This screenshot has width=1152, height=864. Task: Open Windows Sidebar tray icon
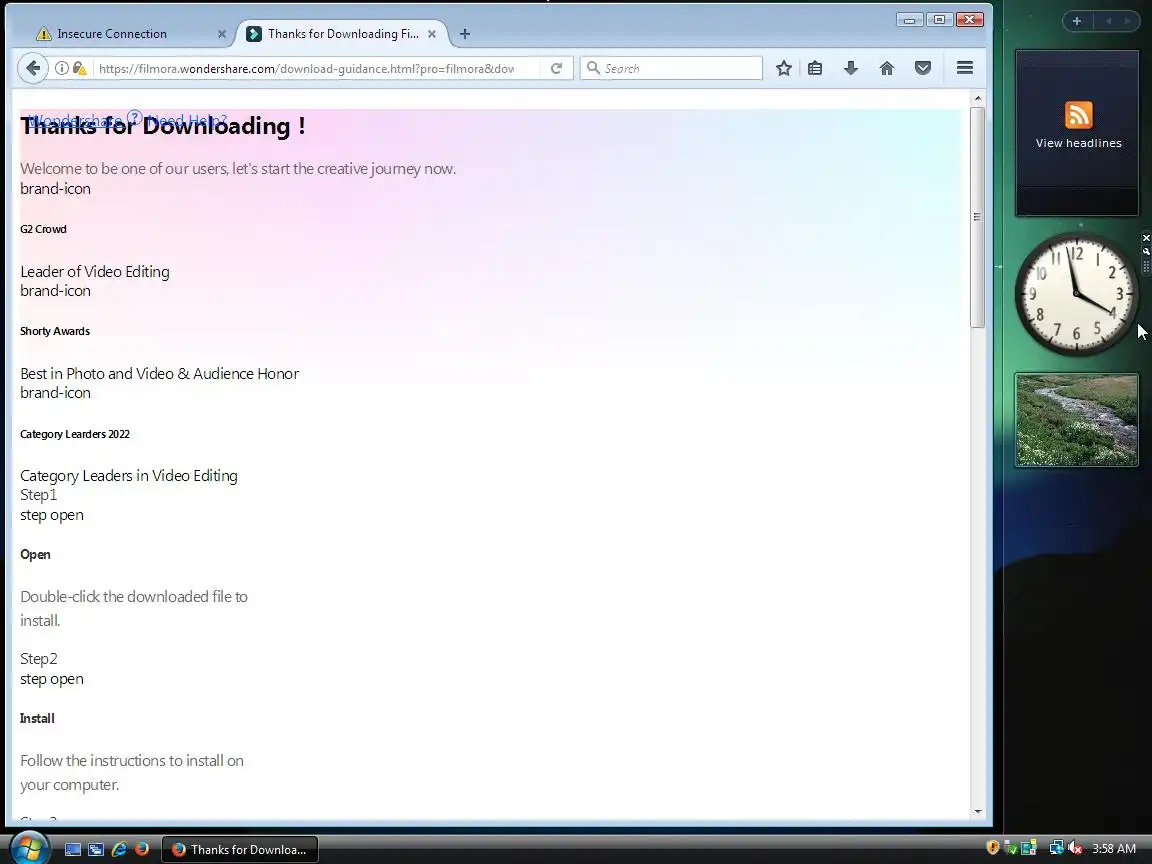point(1029,848)
